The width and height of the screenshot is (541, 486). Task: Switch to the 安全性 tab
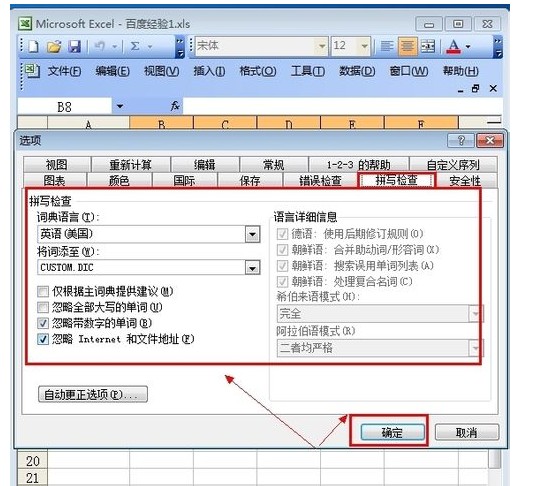click(x=465, y=180)
